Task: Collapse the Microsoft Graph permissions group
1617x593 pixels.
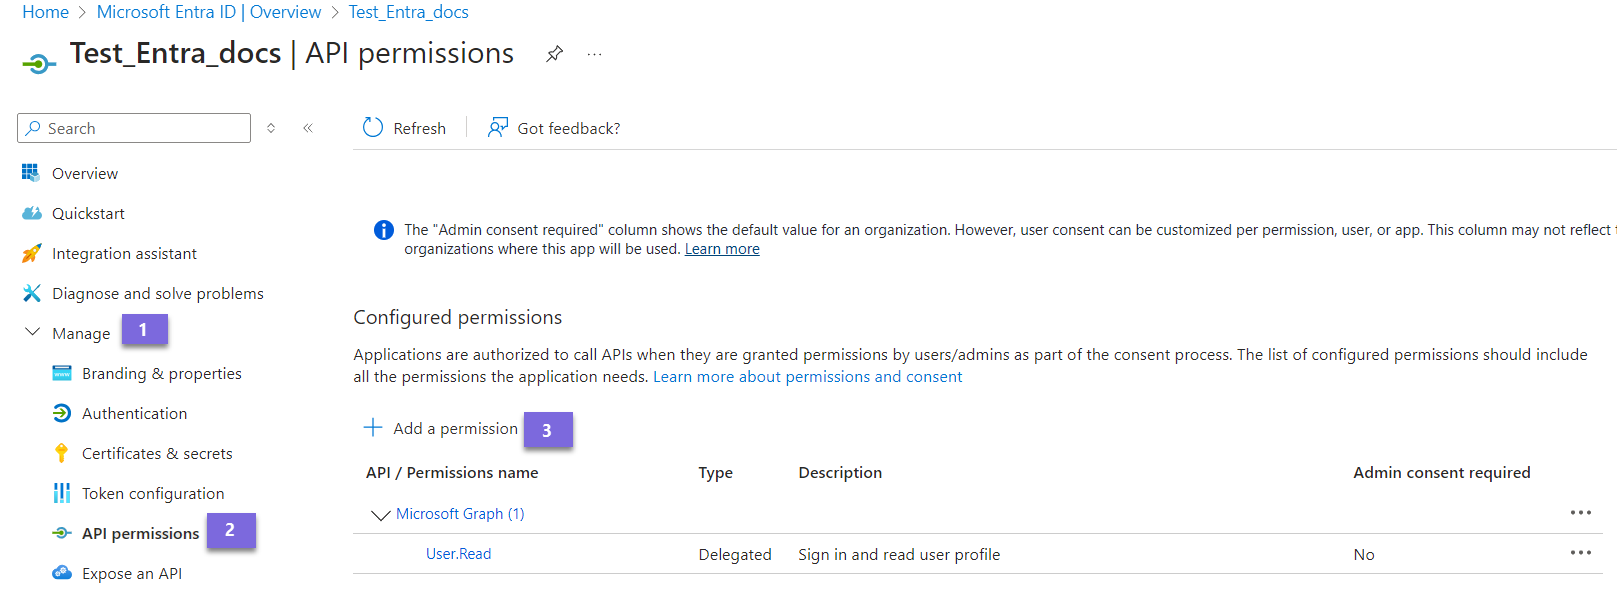Action: (x=380, y=514)
